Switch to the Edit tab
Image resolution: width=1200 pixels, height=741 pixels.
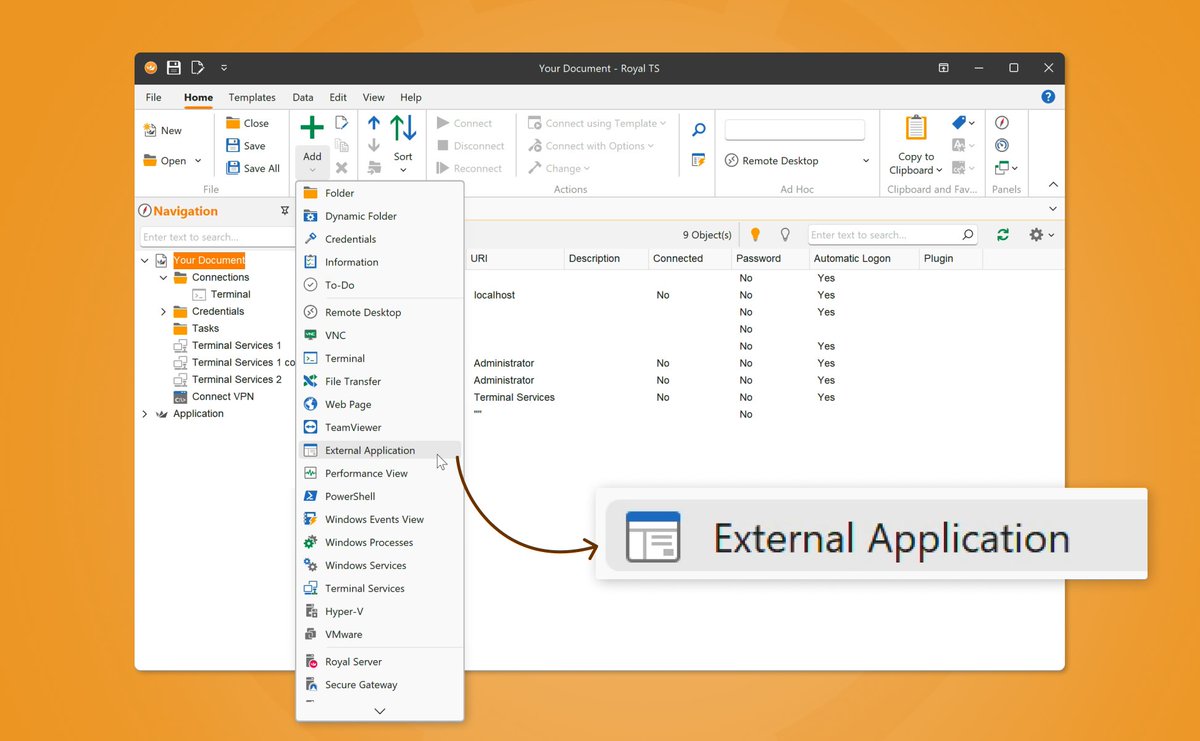click(x=338, y=97)
